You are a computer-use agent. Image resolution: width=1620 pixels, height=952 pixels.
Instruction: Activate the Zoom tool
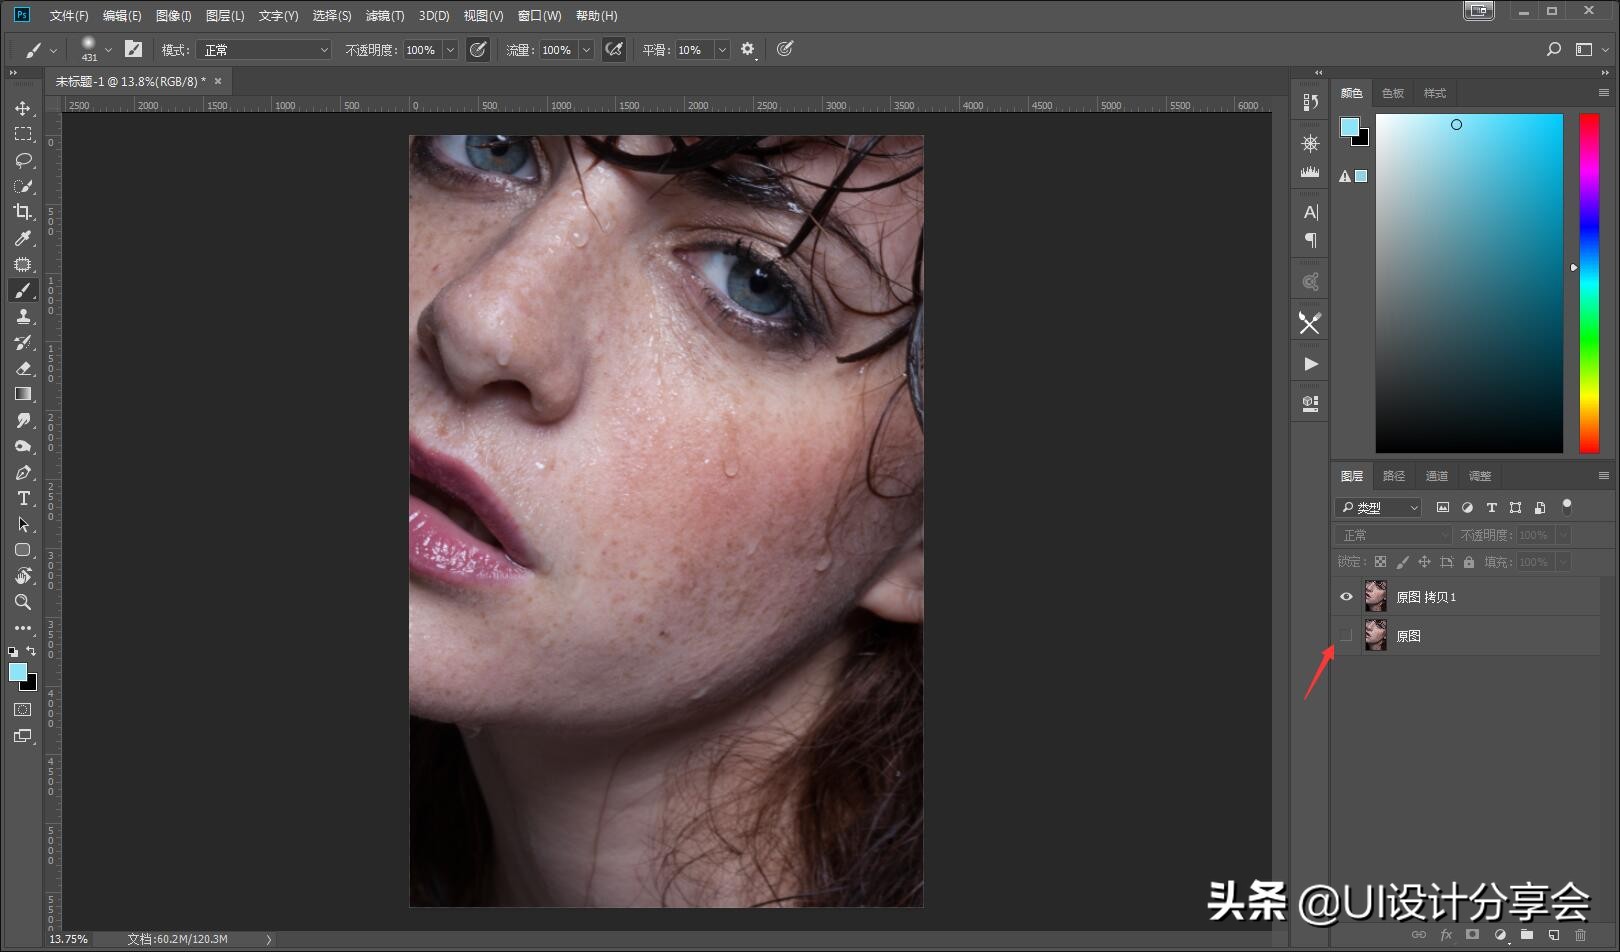[x=23, y=602]
